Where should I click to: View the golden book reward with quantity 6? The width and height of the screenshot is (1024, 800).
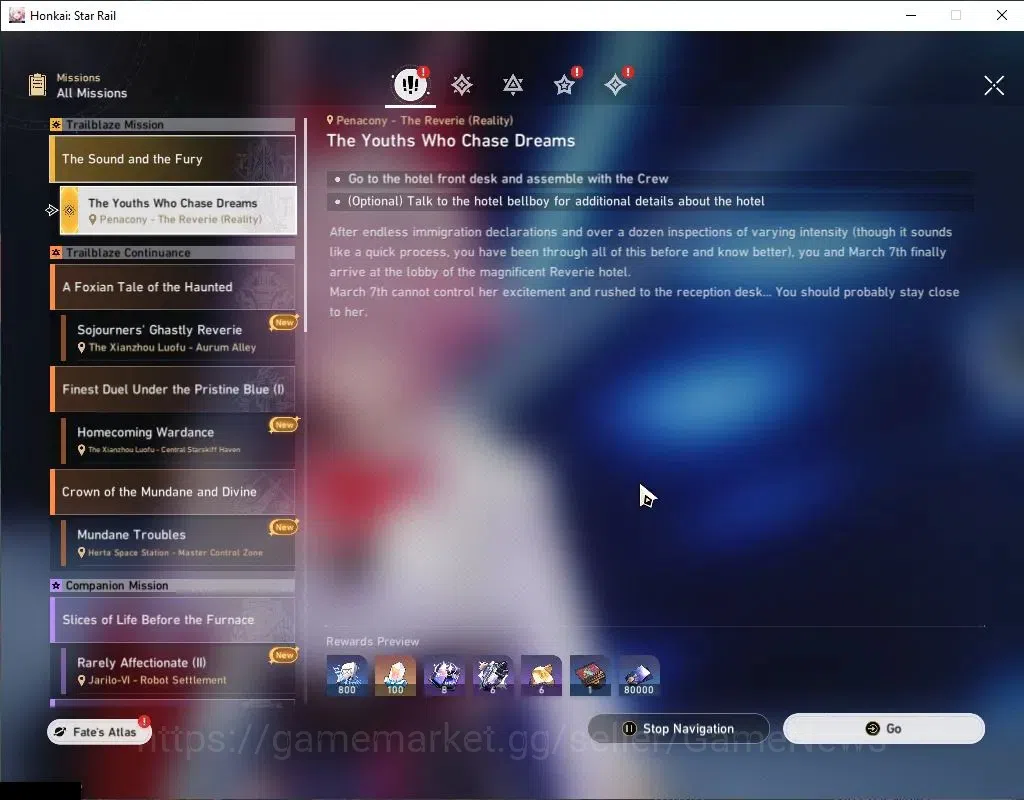point(541,676)
